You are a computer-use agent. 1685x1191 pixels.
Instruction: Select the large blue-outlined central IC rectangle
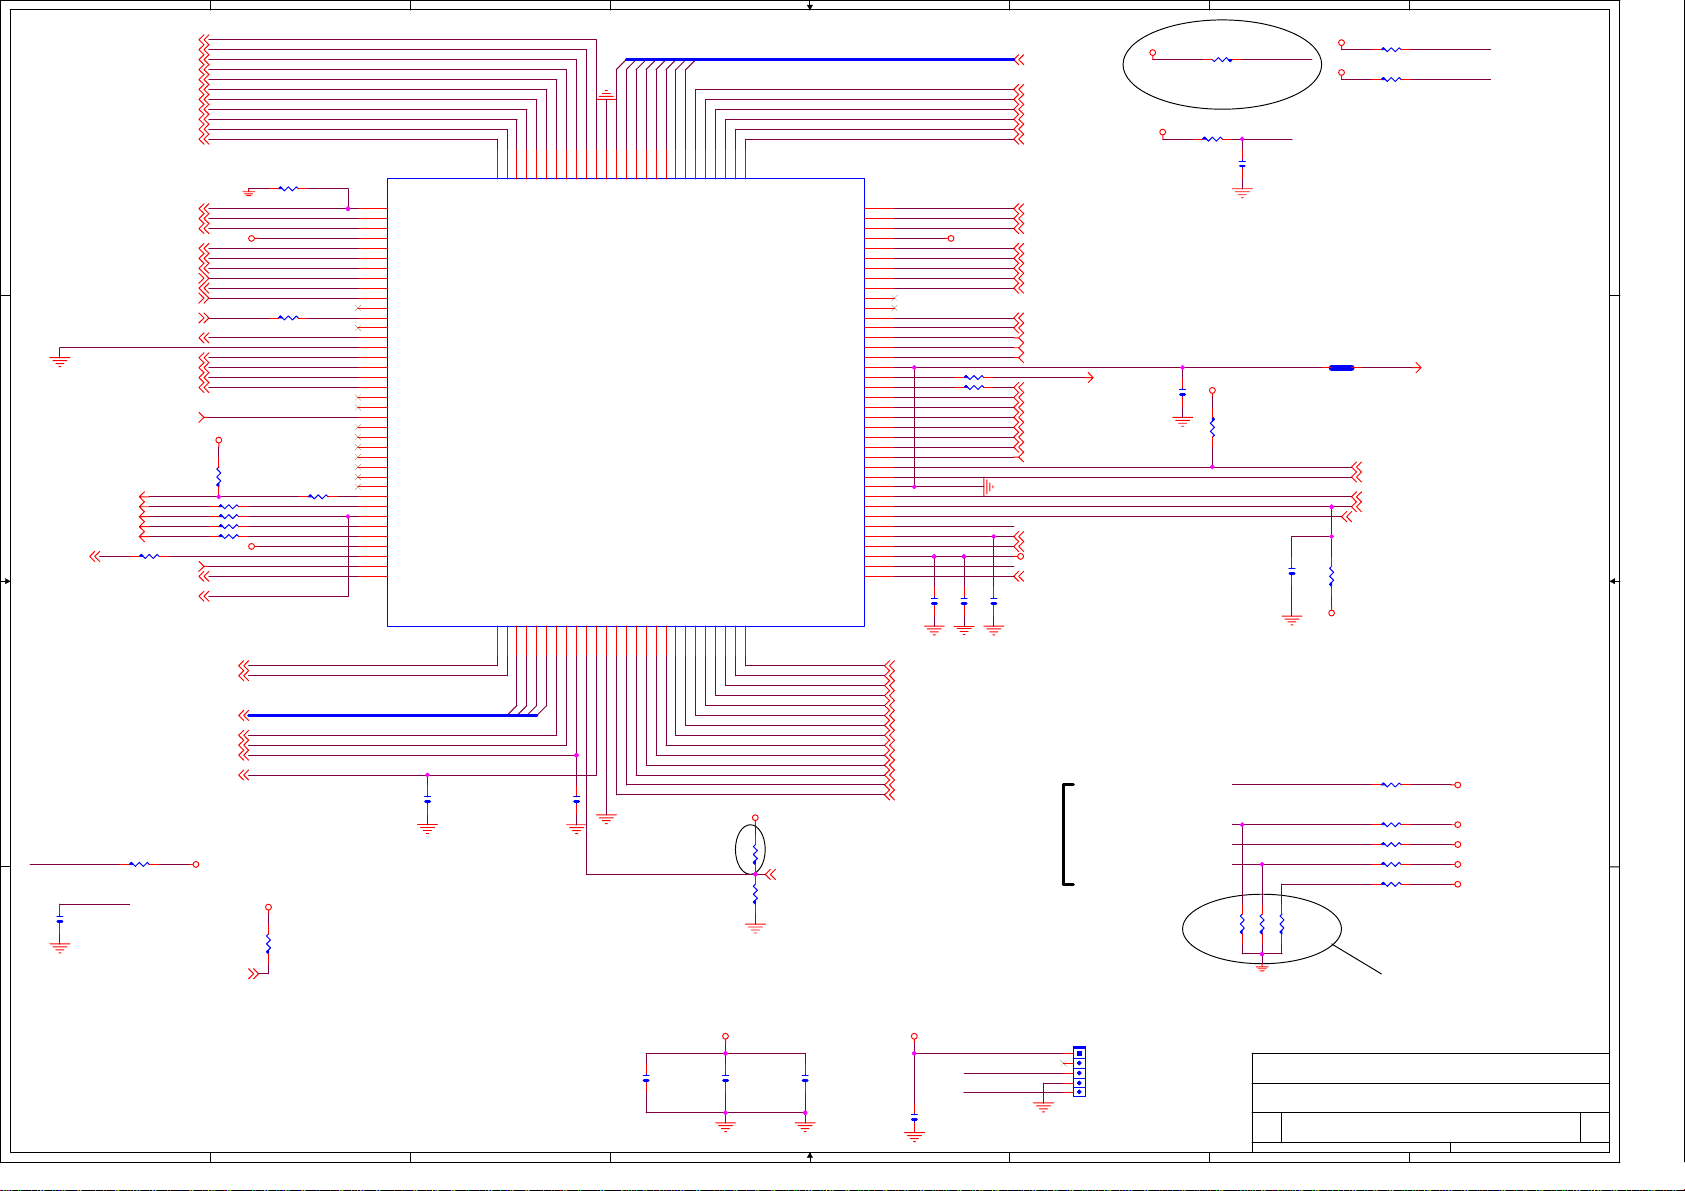[625, 402]
